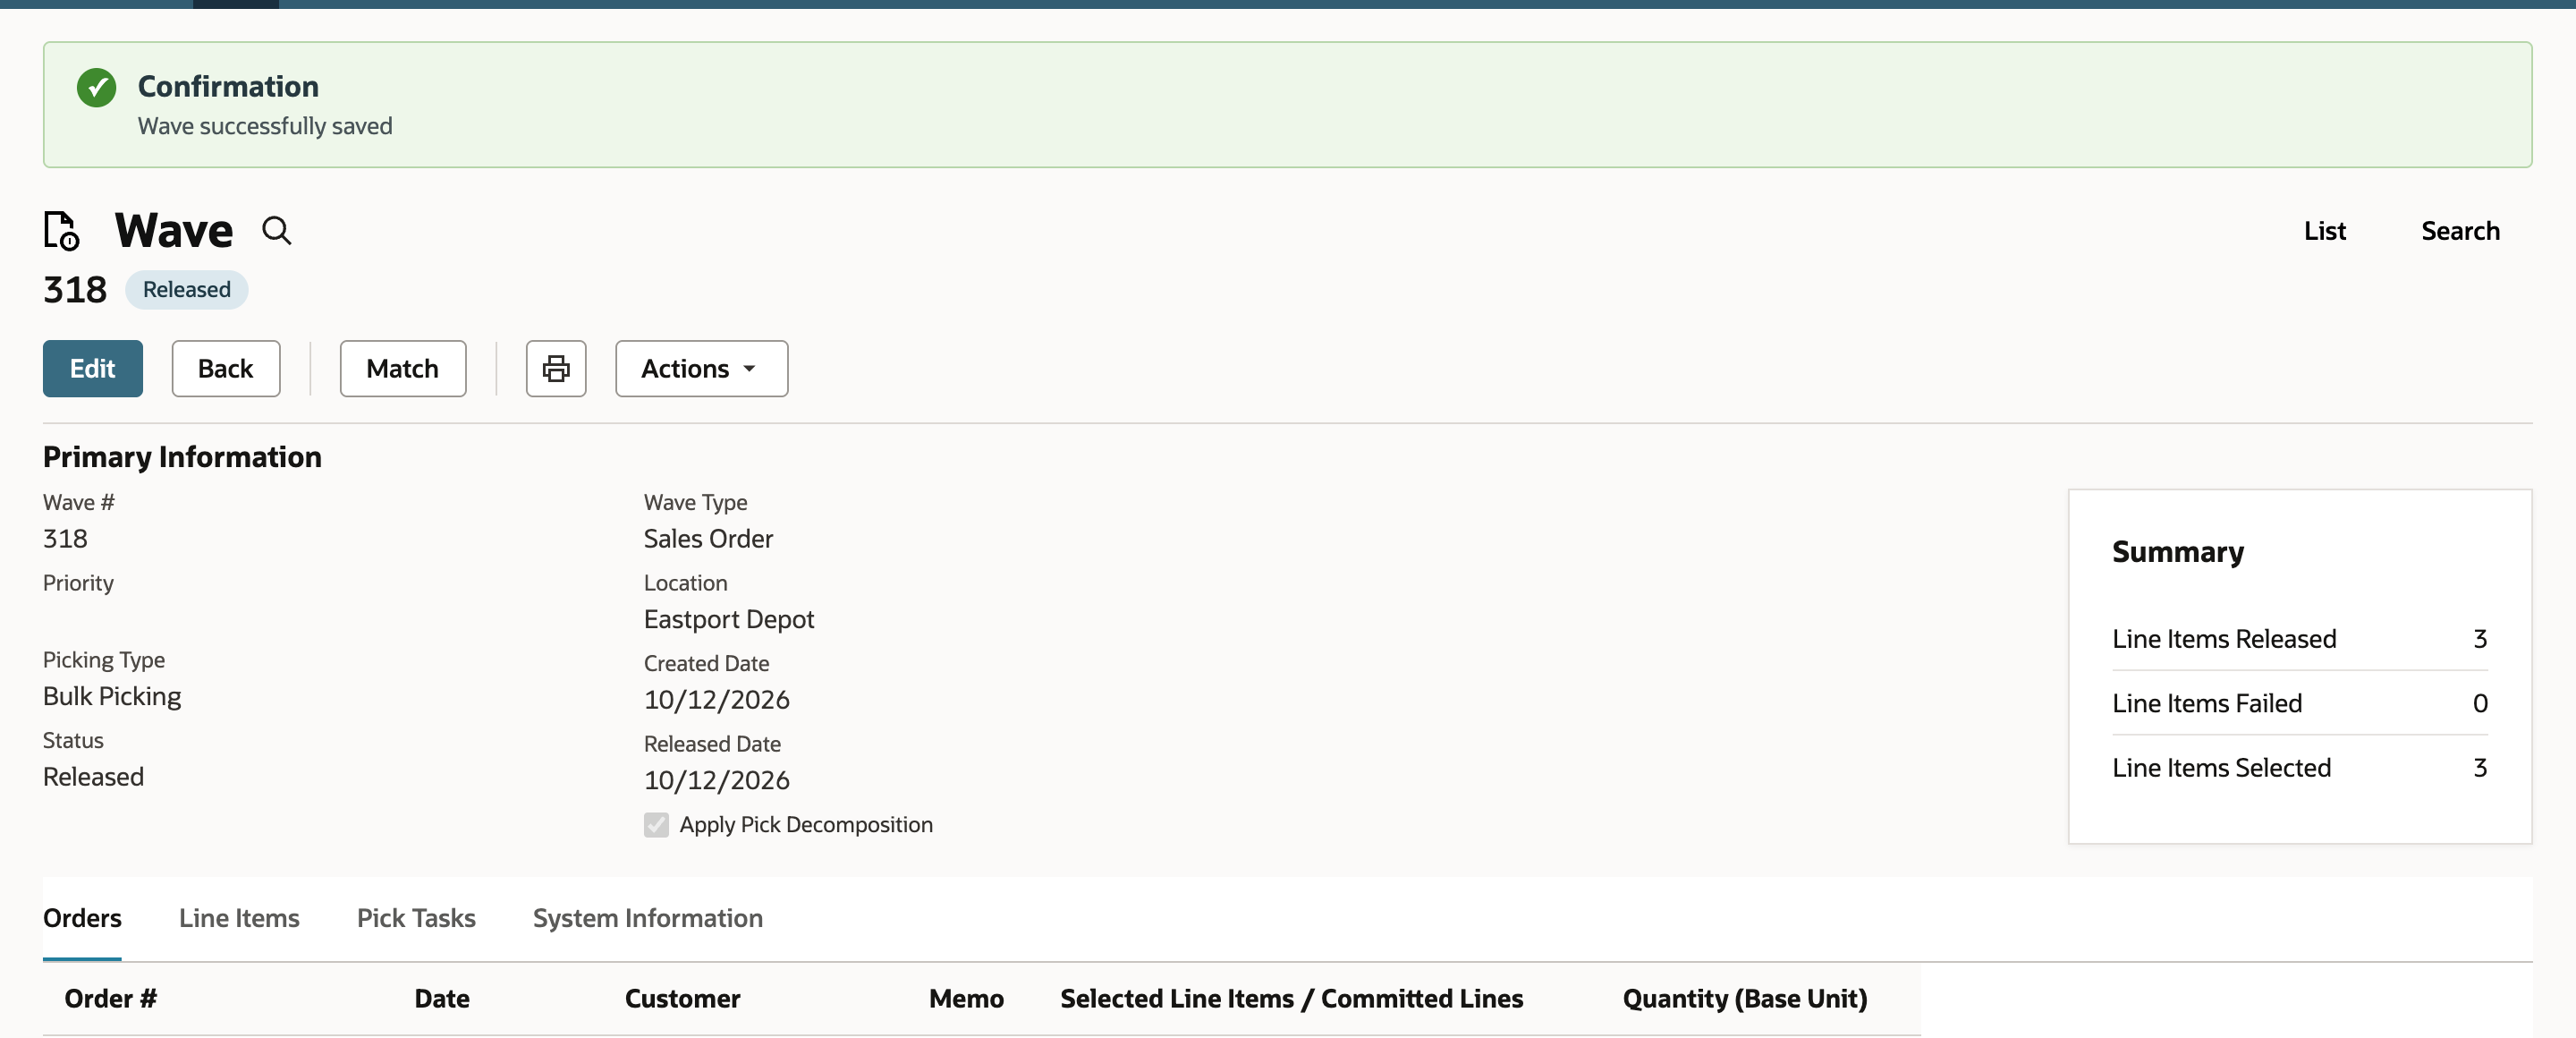This screenshot has width=2576, height=1038.
Task: Go back with the Back button
Action: pos(226,369)
